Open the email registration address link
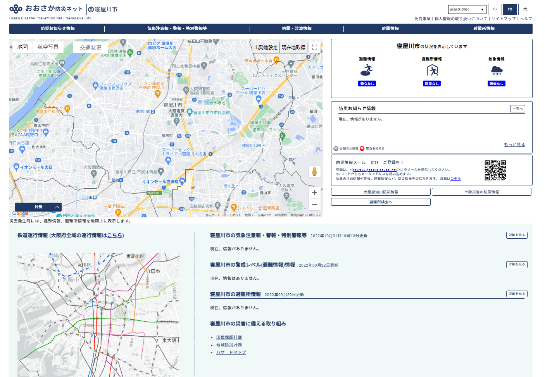The width and height of the screenshot is (545, 377). 375,170
